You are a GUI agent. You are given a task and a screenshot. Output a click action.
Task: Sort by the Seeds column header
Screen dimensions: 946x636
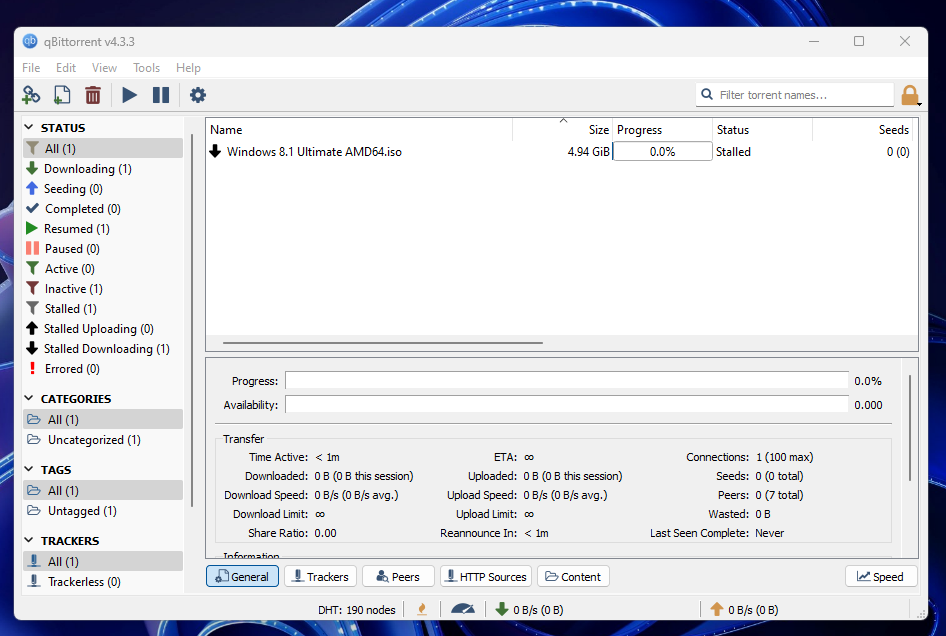863,129
